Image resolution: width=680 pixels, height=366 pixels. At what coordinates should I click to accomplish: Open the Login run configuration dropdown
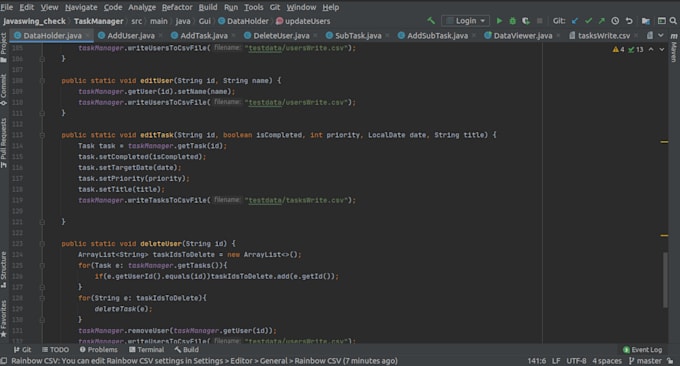click(465, 21)
